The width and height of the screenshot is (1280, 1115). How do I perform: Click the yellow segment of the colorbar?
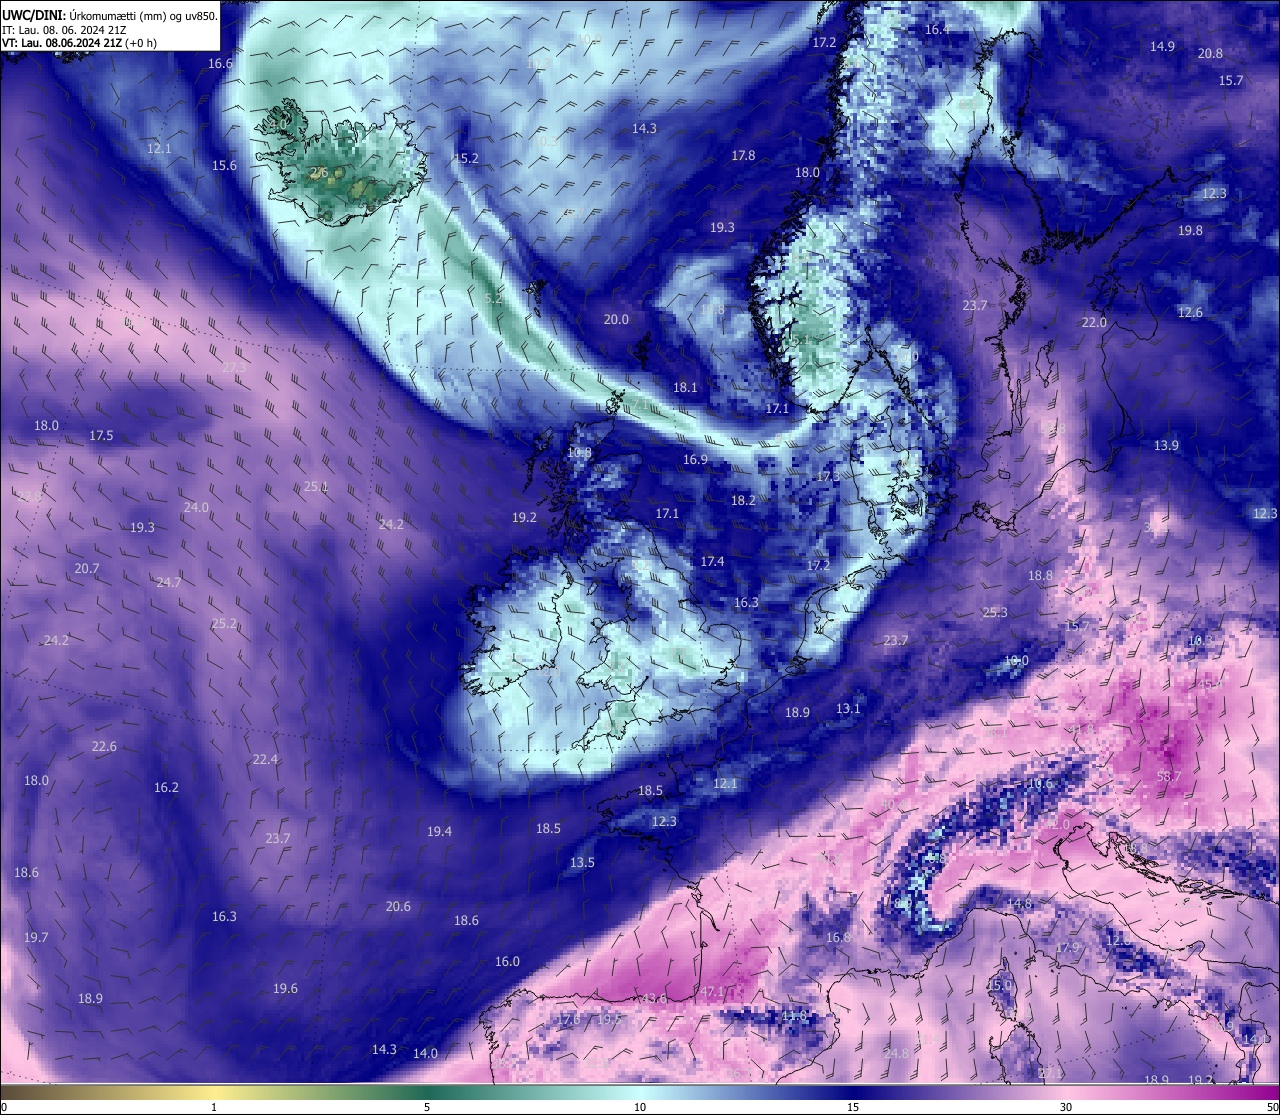click(x=214, y=1092)
